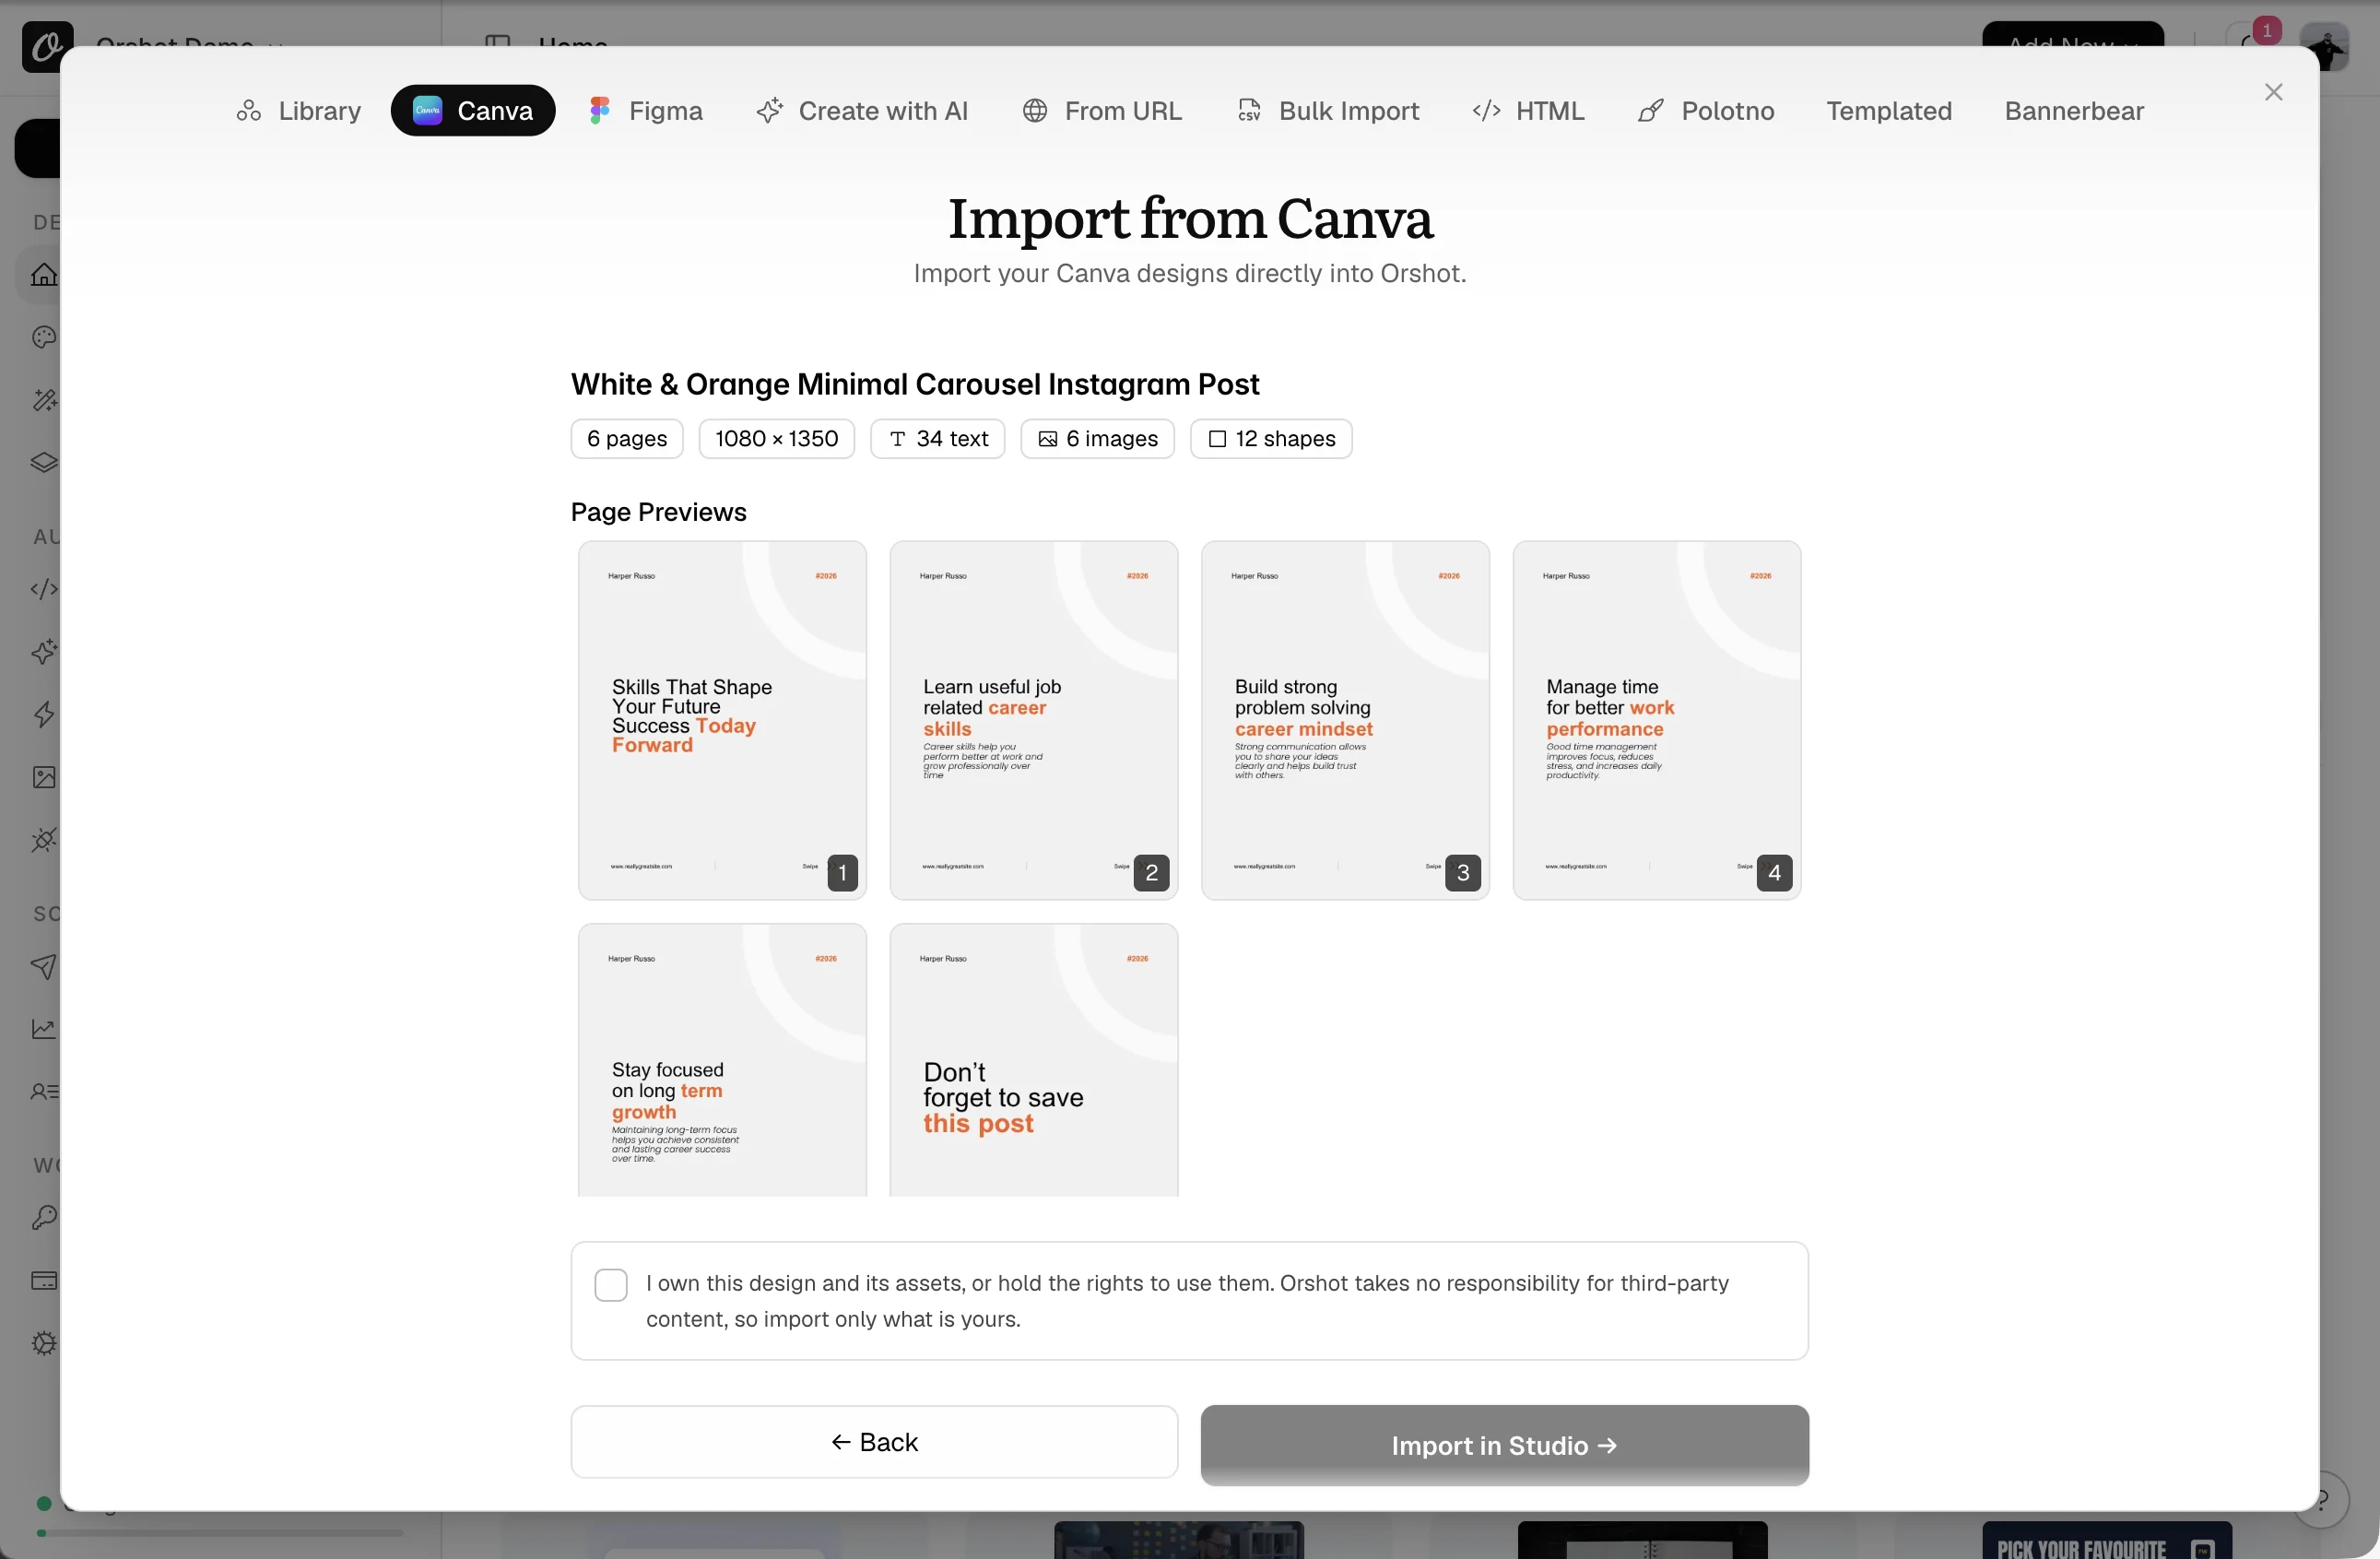Click the Orshot logo icon
Screen dimensions: 2380x1559
[47, 46]
